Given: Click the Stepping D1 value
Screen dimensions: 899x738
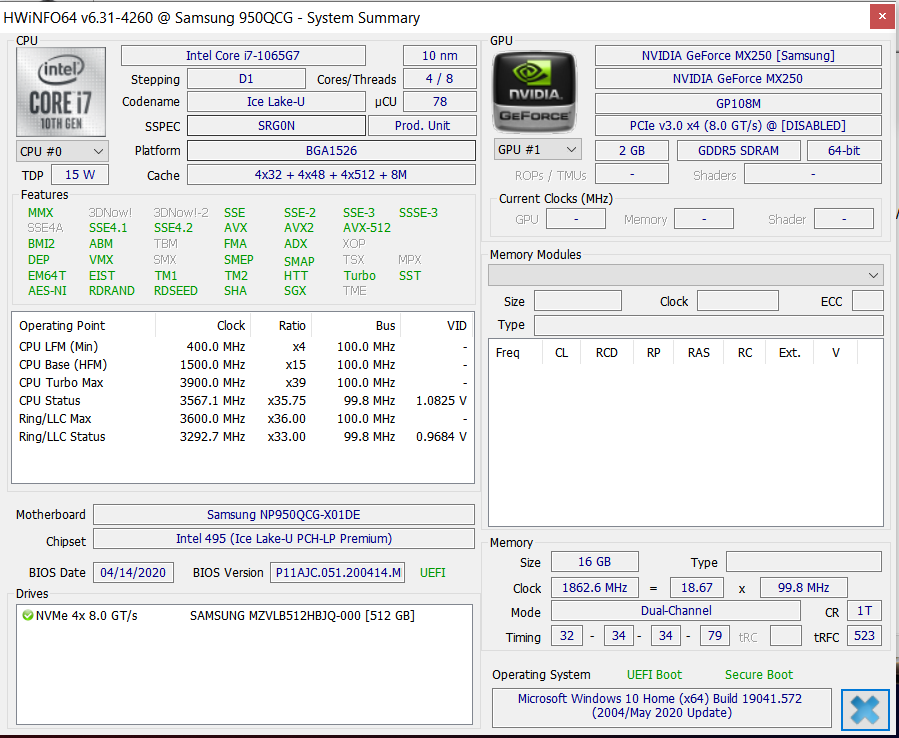Looking at the screenshot, I should pos(246,79).
